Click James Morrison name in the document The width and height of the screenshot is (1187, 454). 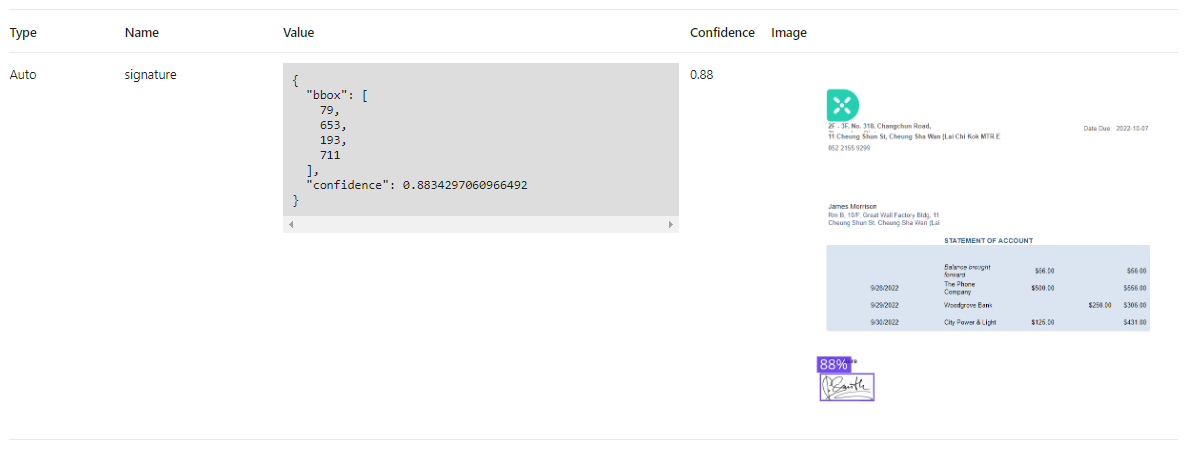click(x=852, y=207)
